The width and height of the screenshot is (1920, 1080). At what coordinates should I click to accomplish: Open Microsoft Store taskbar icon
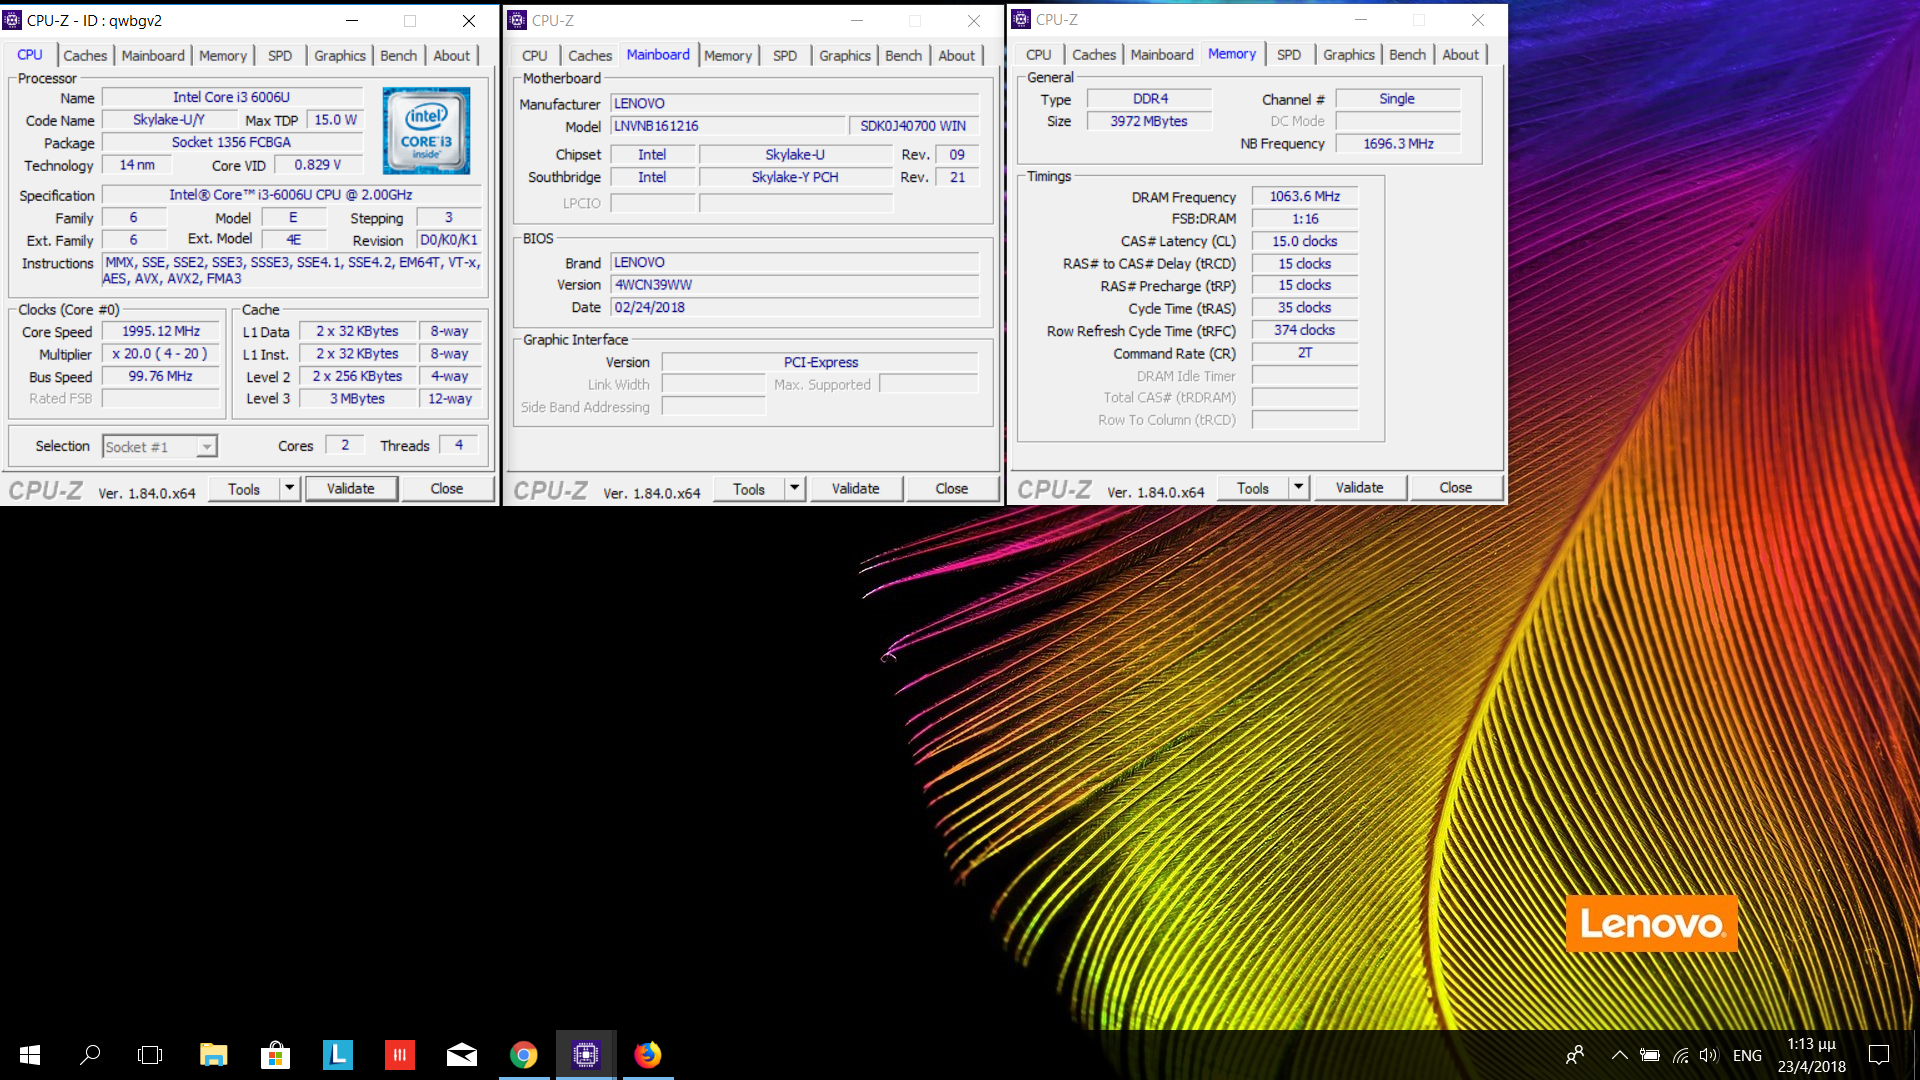point(275,1055)
